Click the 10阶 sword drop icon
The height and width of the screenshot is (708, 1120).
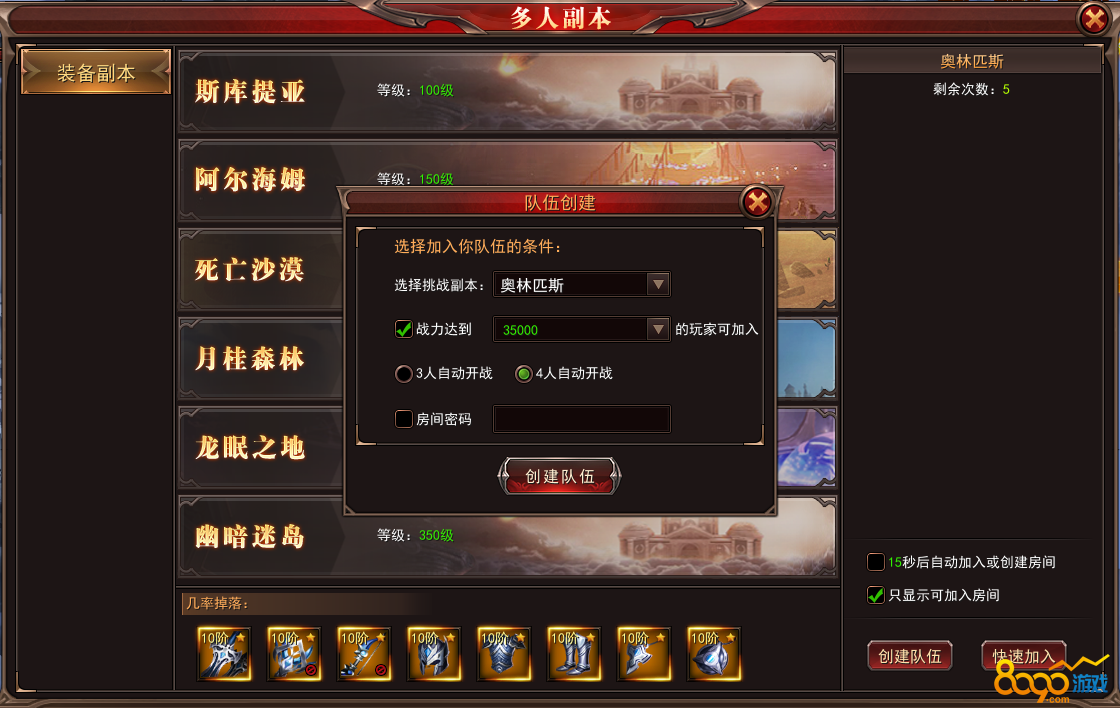[x=224, y=654]
